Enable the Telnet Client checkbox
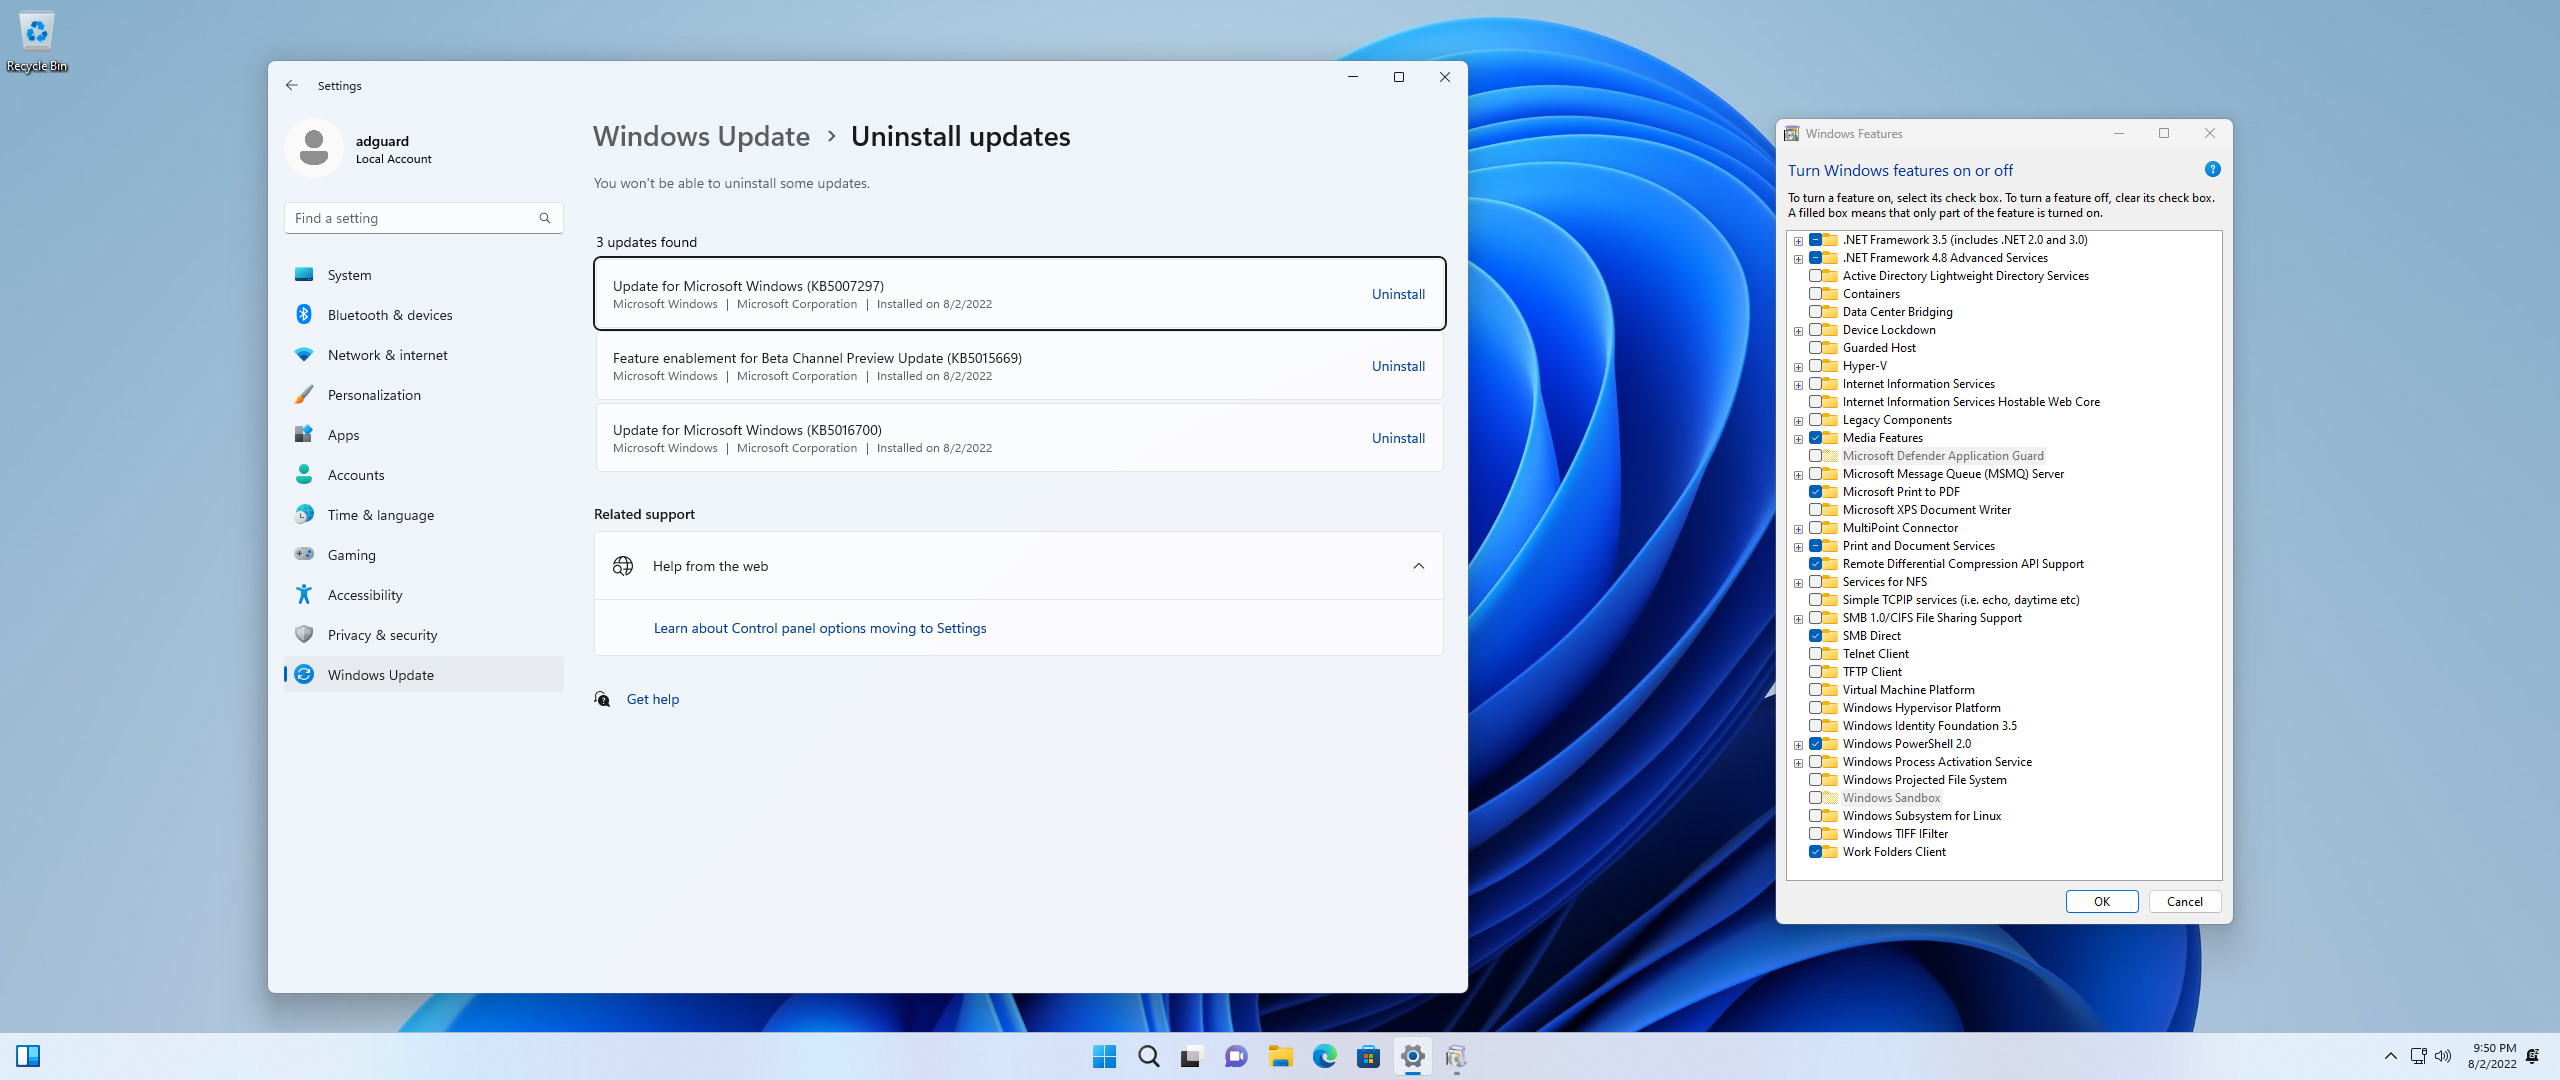Image resolution: width=2560 pixels, height=1080 pixels. pyautogui.click(x=1815, y=654)
